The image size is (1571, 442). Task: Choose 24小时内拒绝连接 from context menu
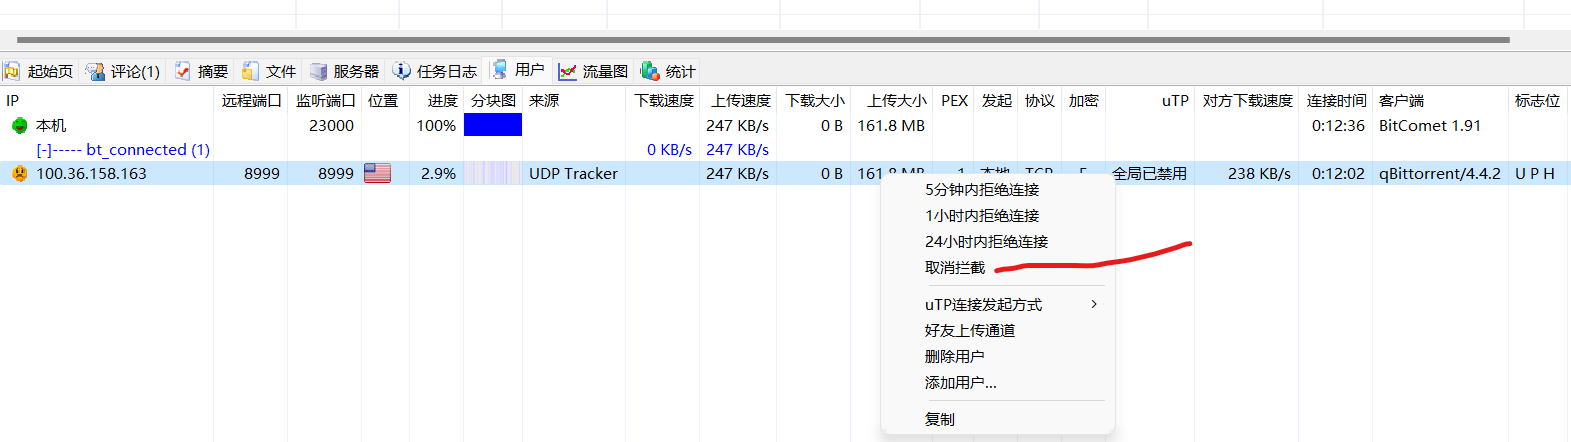pyautogui.click(x=986, y=241)
